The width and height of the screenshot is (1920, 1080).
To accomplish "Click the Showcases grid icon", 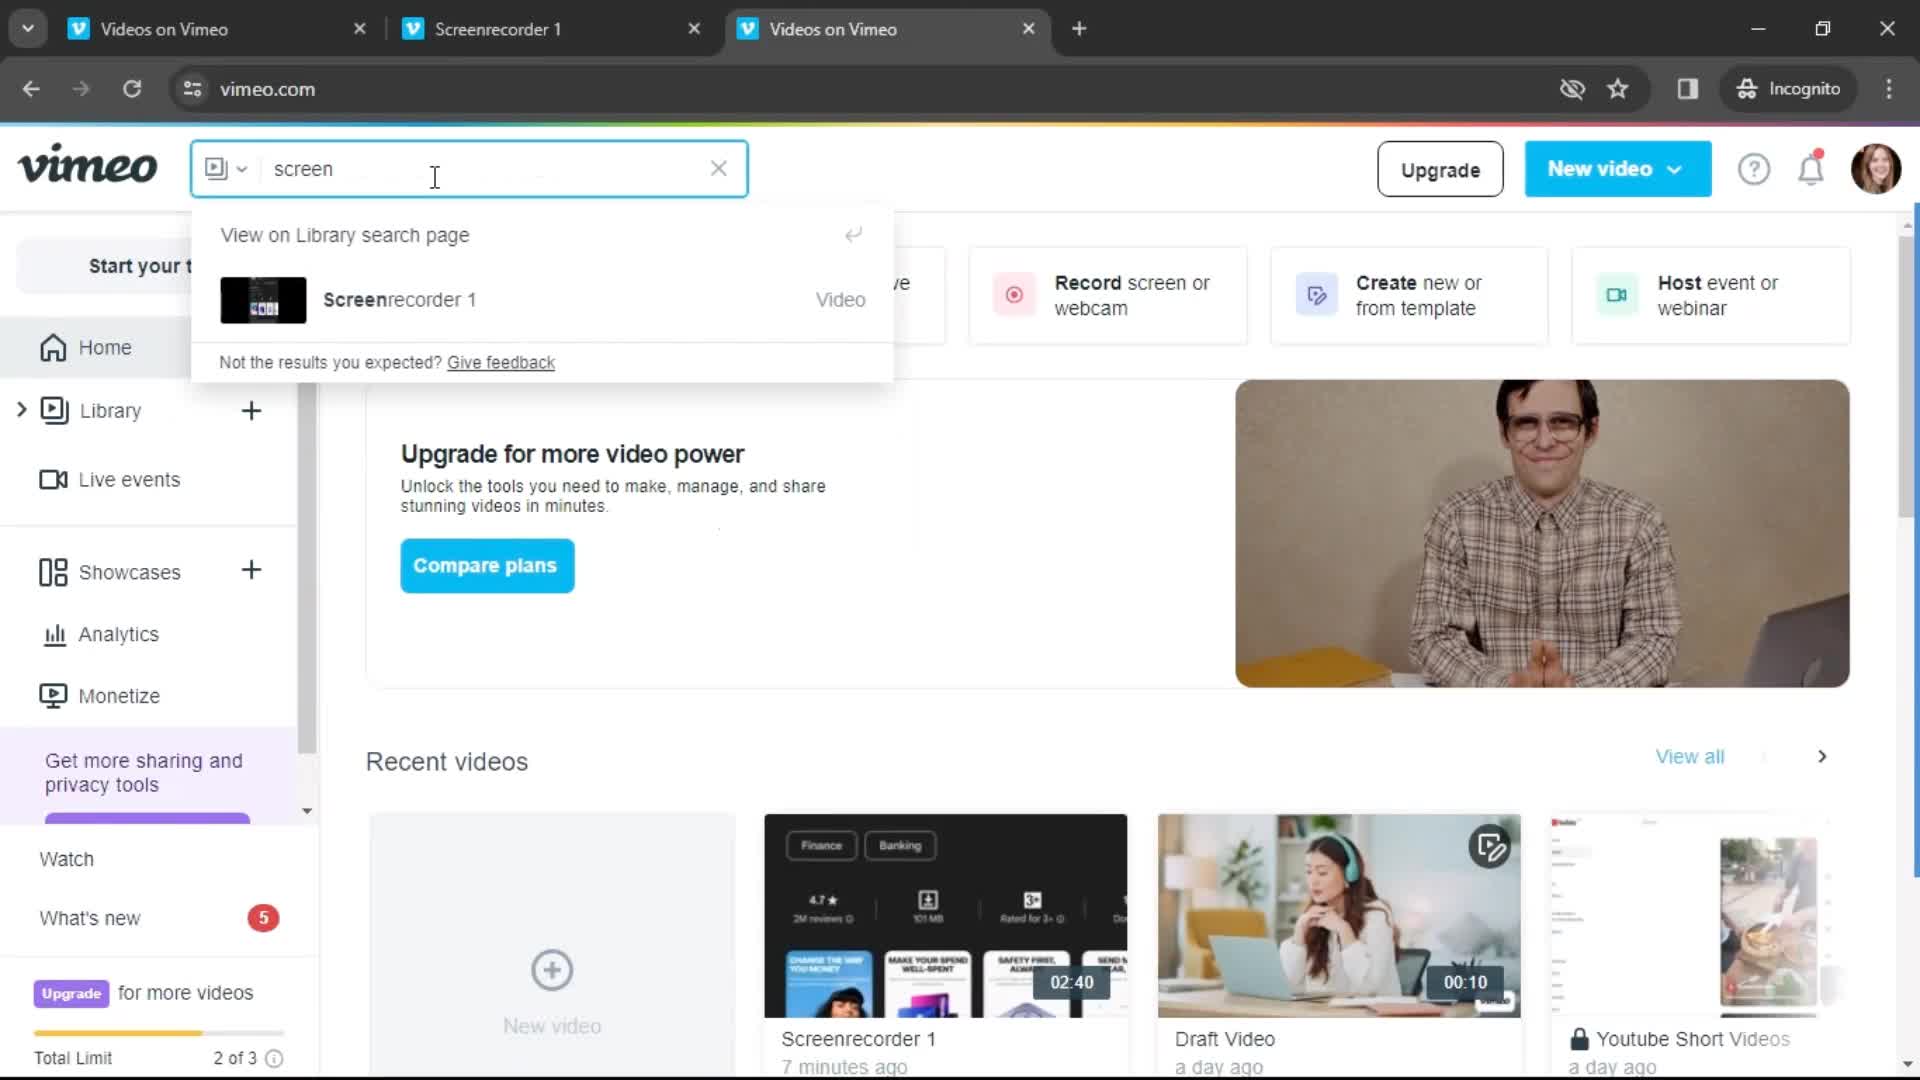I will 53,572.
